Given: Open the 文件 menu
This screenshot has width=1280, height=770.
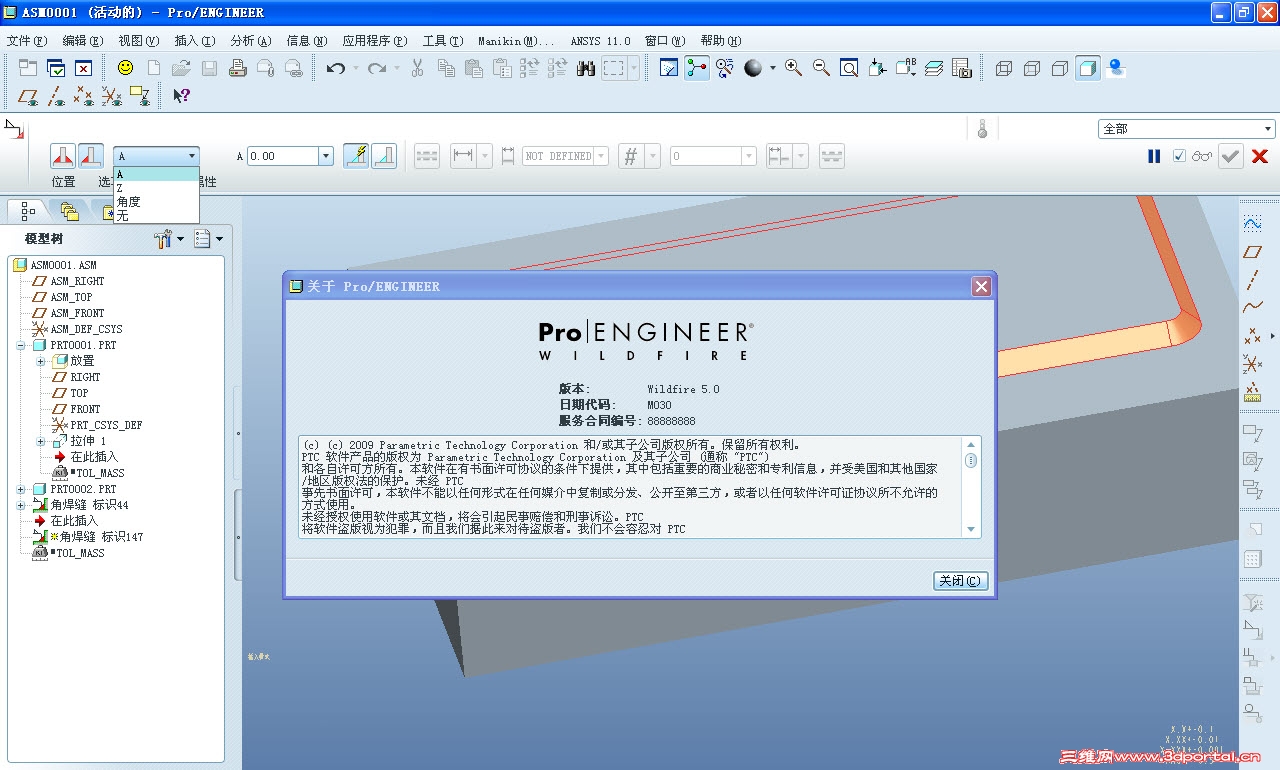Looking at the screenshot, I should point(27,41).
